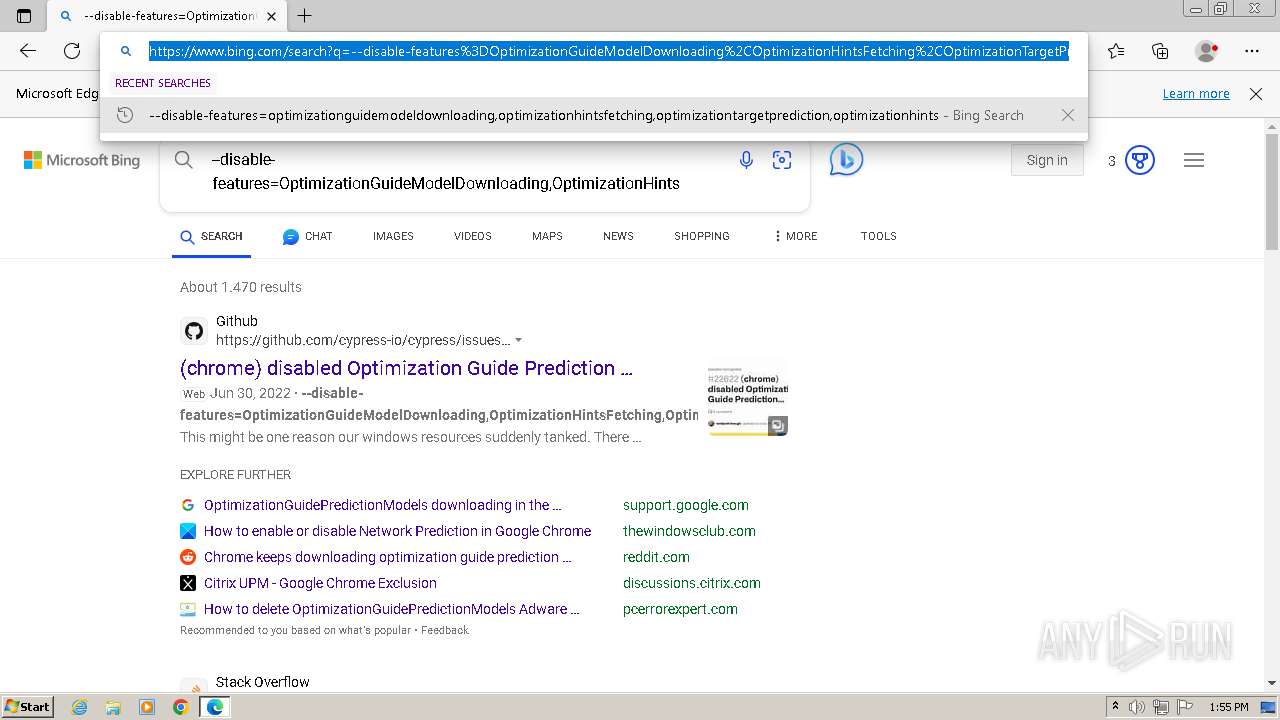Go back with the browser back arrow
The image size is (1280, 720).
pos(28,51)
